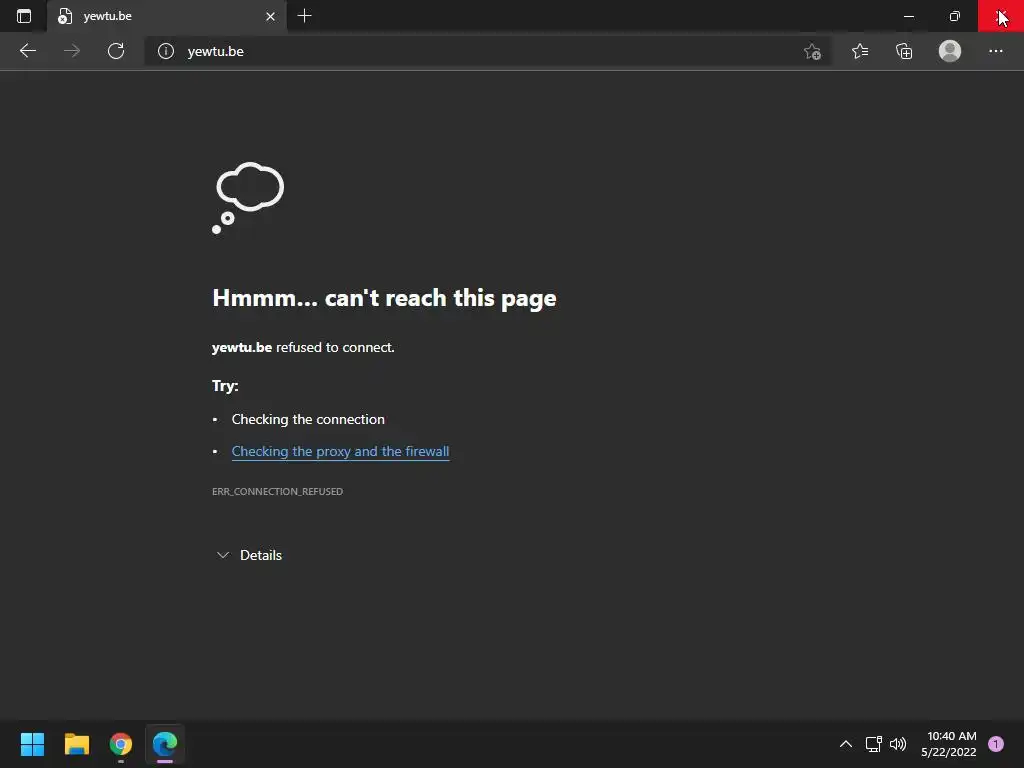
Task: Open the clock showing 10:40 AM
Action: click(x=949, y=744)
